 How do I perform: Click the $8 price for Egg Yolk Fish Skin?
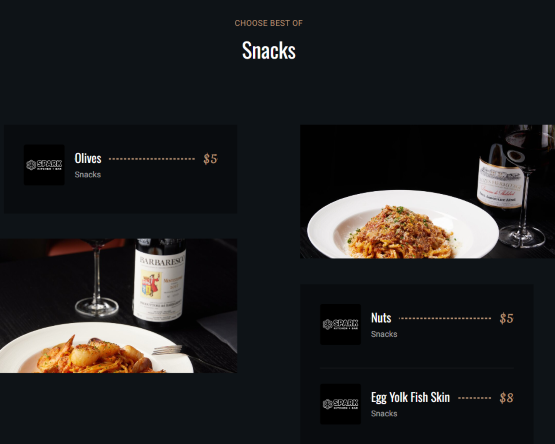pyautogui.click(x=507, y=398)
